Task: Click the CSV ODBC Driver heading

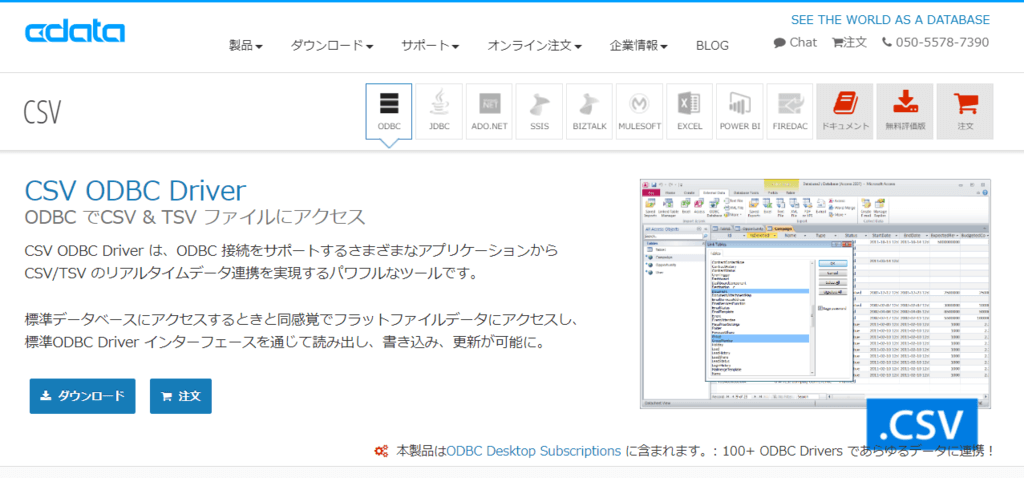Action: click(x=135, y=191)
